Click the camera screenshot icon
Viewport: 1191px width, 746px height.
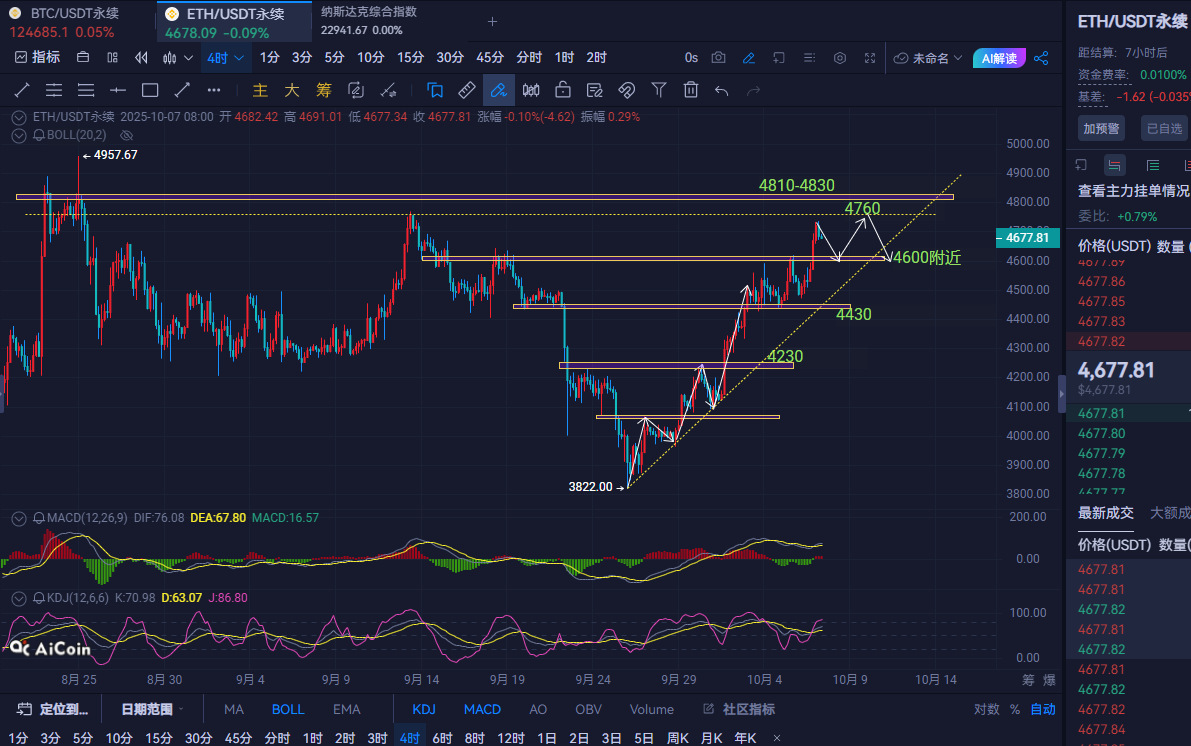pos(718,58)
